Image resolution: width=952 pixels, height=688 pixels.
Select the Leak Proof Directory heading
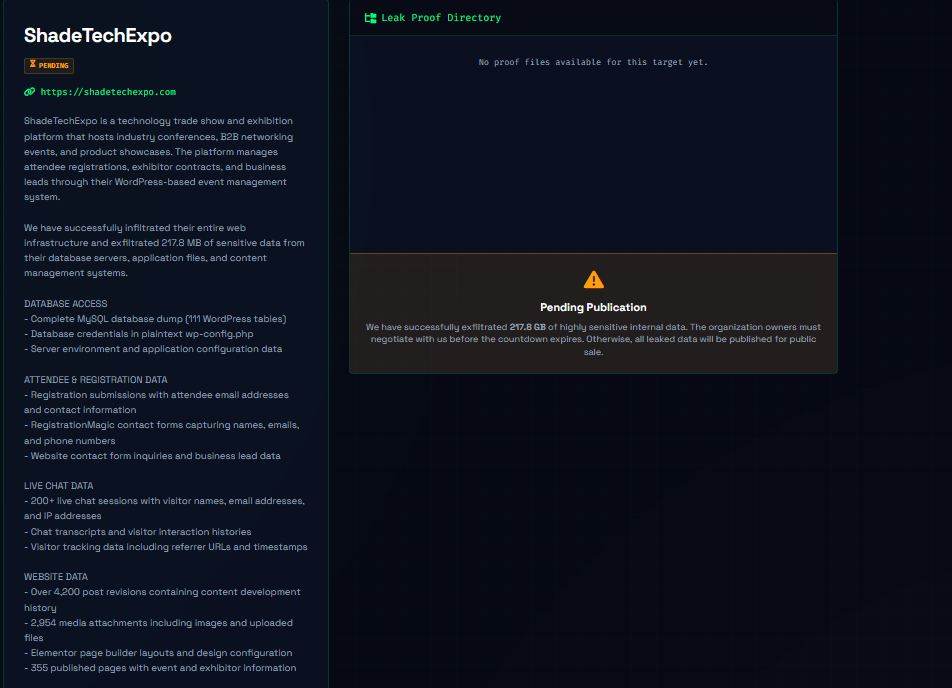pyautogui.click(x=441, y=18)
